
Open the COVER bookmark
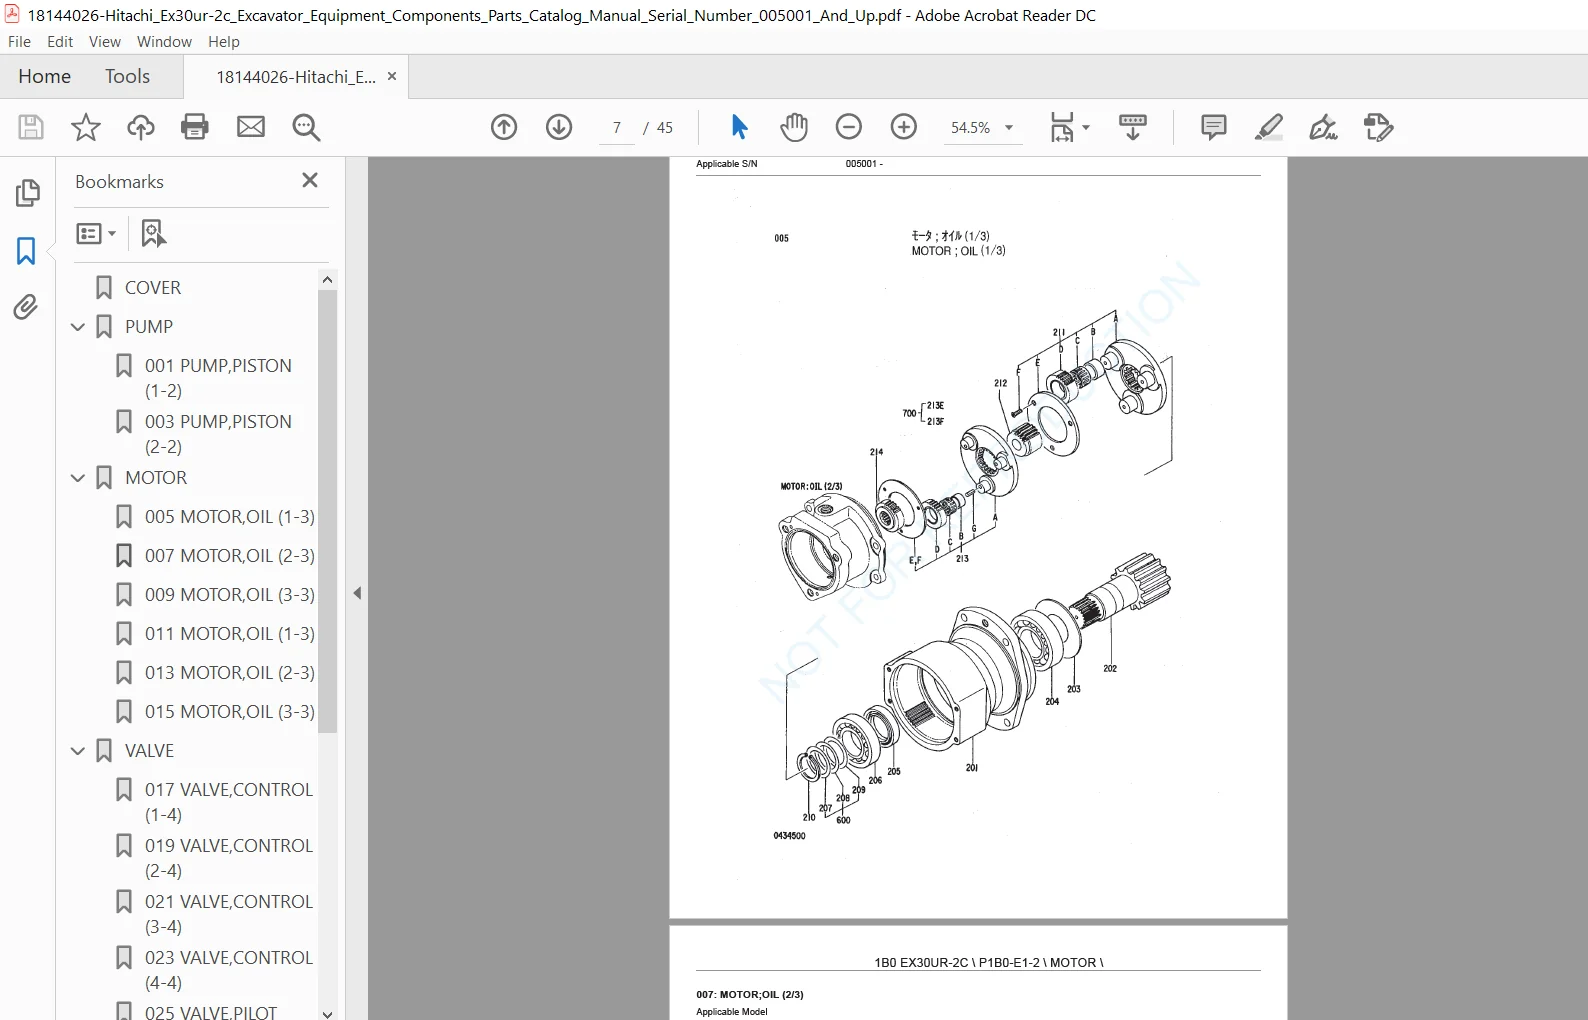click(x=153, y=288)
